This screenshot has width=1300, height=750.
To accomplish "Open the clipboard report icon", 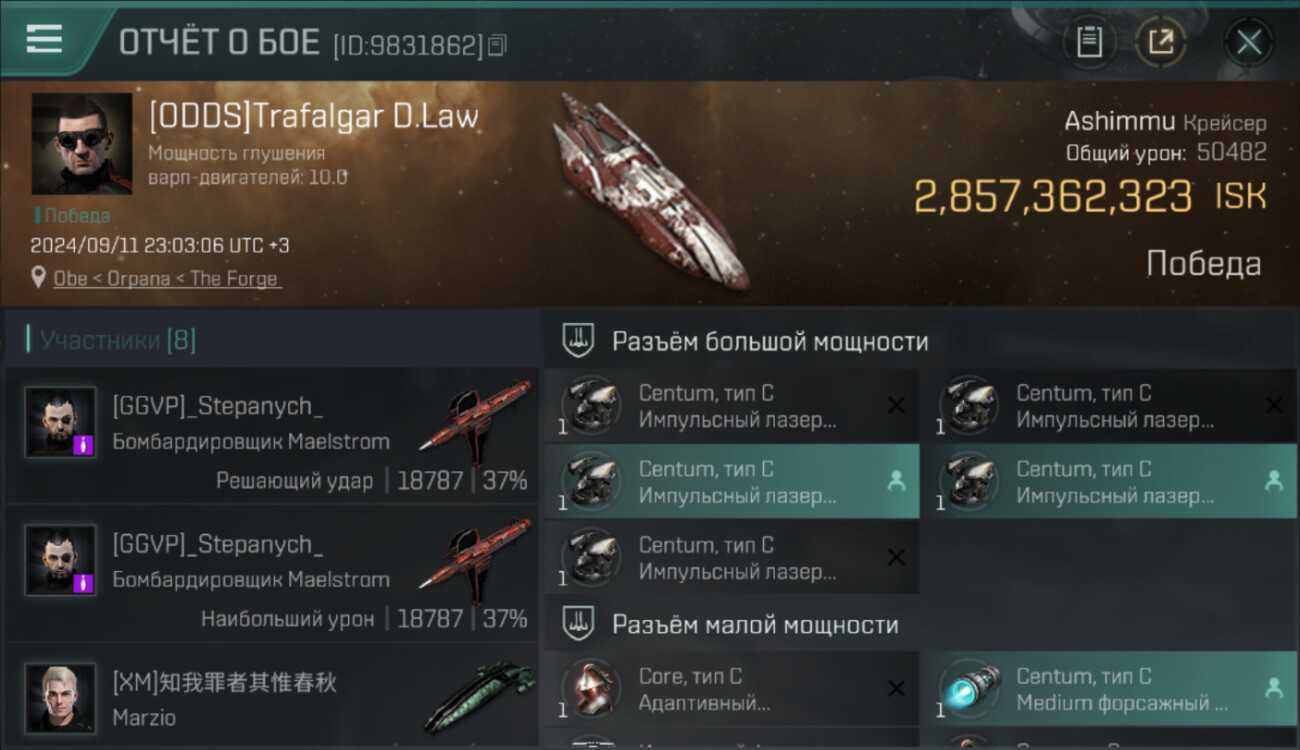I will pos(1089,42).
